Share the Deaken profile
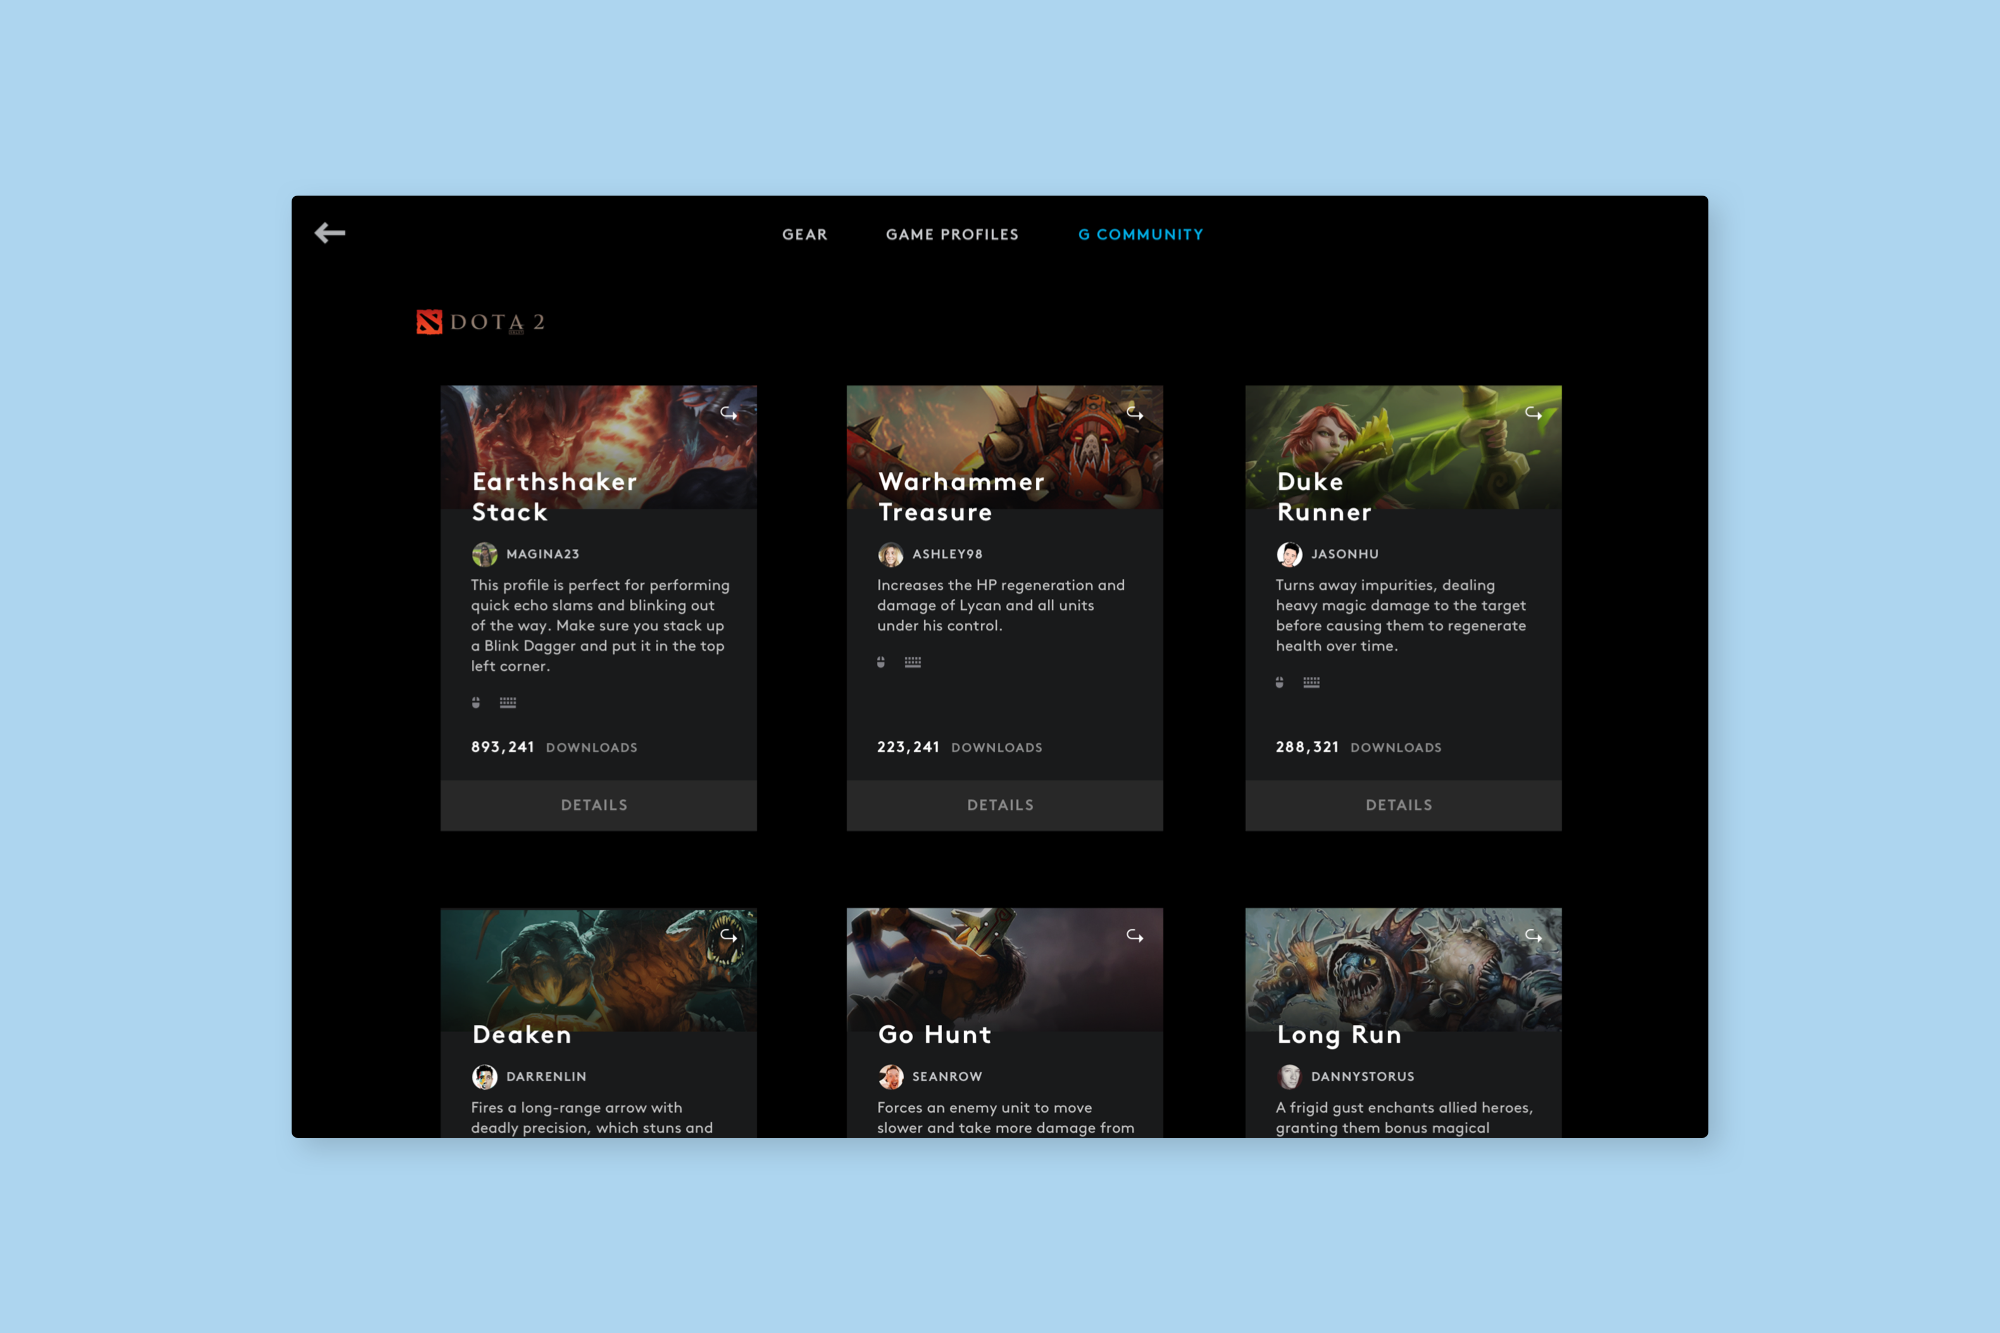This screenshot has height=1333, width=2000. [729, 936]
